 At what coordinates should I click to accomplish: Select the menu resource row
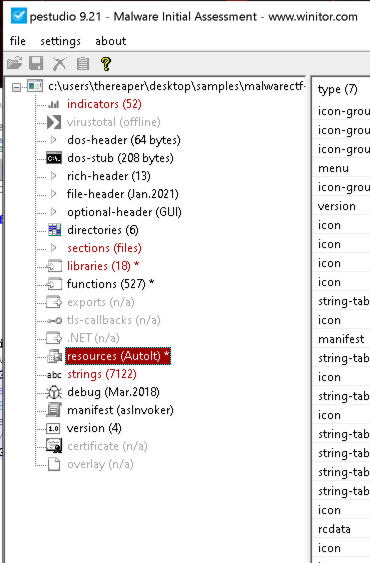(333, 168)
